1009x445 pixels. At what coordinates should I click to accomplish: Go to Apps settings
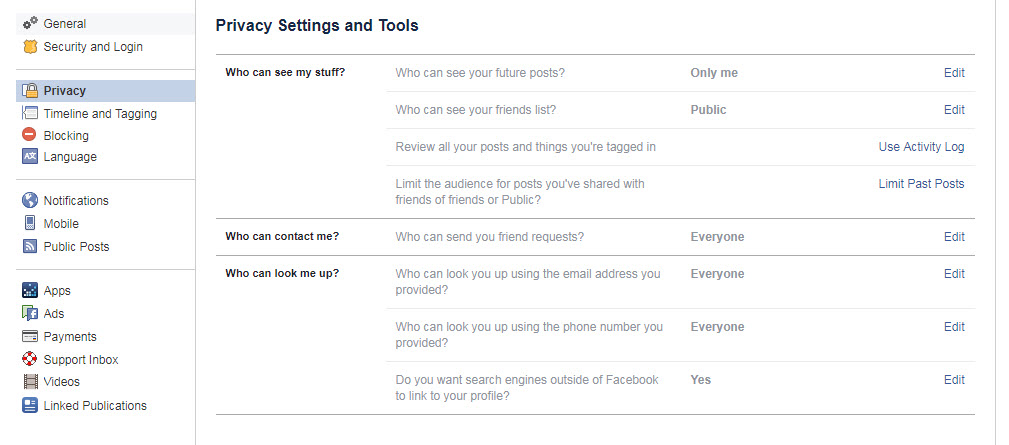tap(57, 291)
